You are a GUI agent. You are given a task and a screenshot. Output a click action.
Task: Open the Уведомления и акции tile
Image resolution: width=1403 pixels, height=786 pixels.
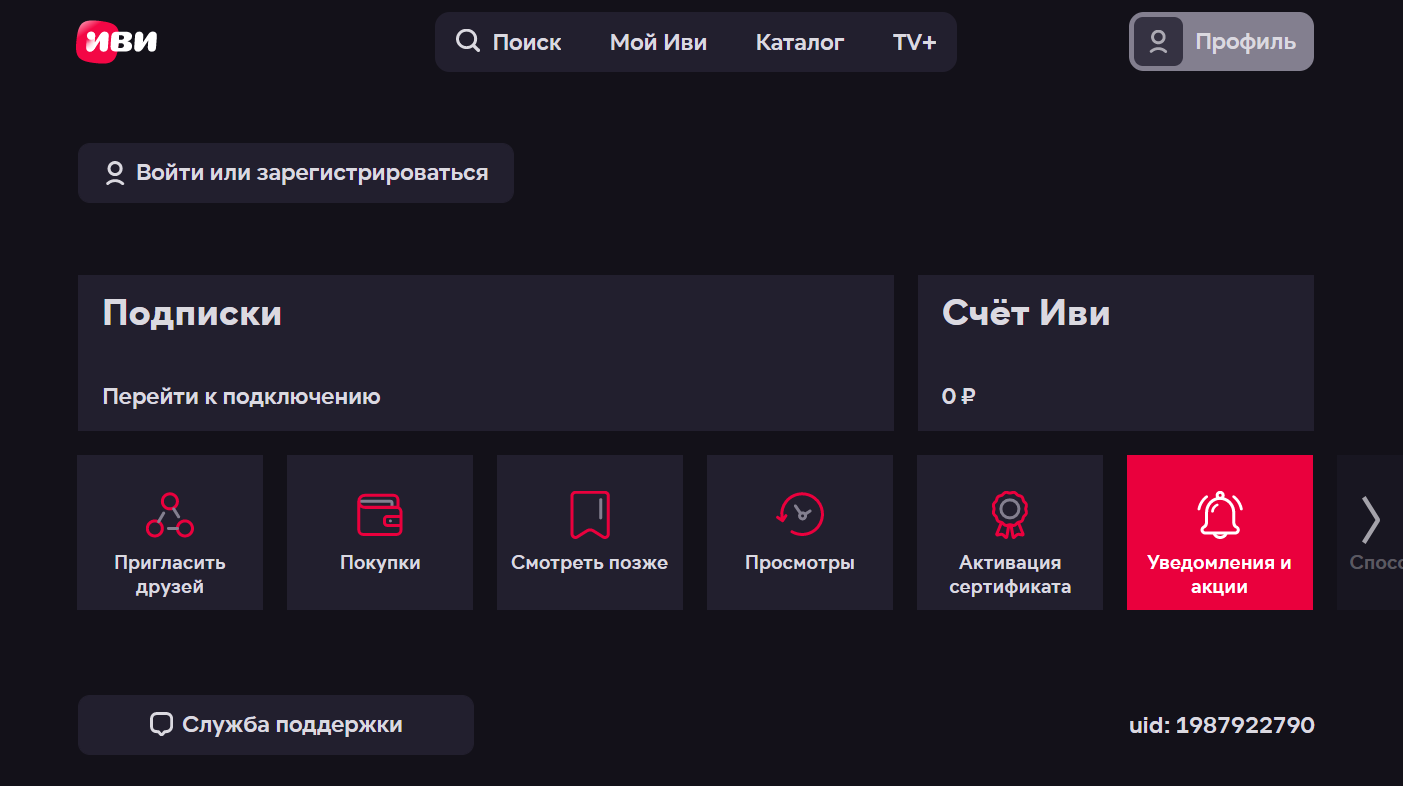(x=1220, y=532)
